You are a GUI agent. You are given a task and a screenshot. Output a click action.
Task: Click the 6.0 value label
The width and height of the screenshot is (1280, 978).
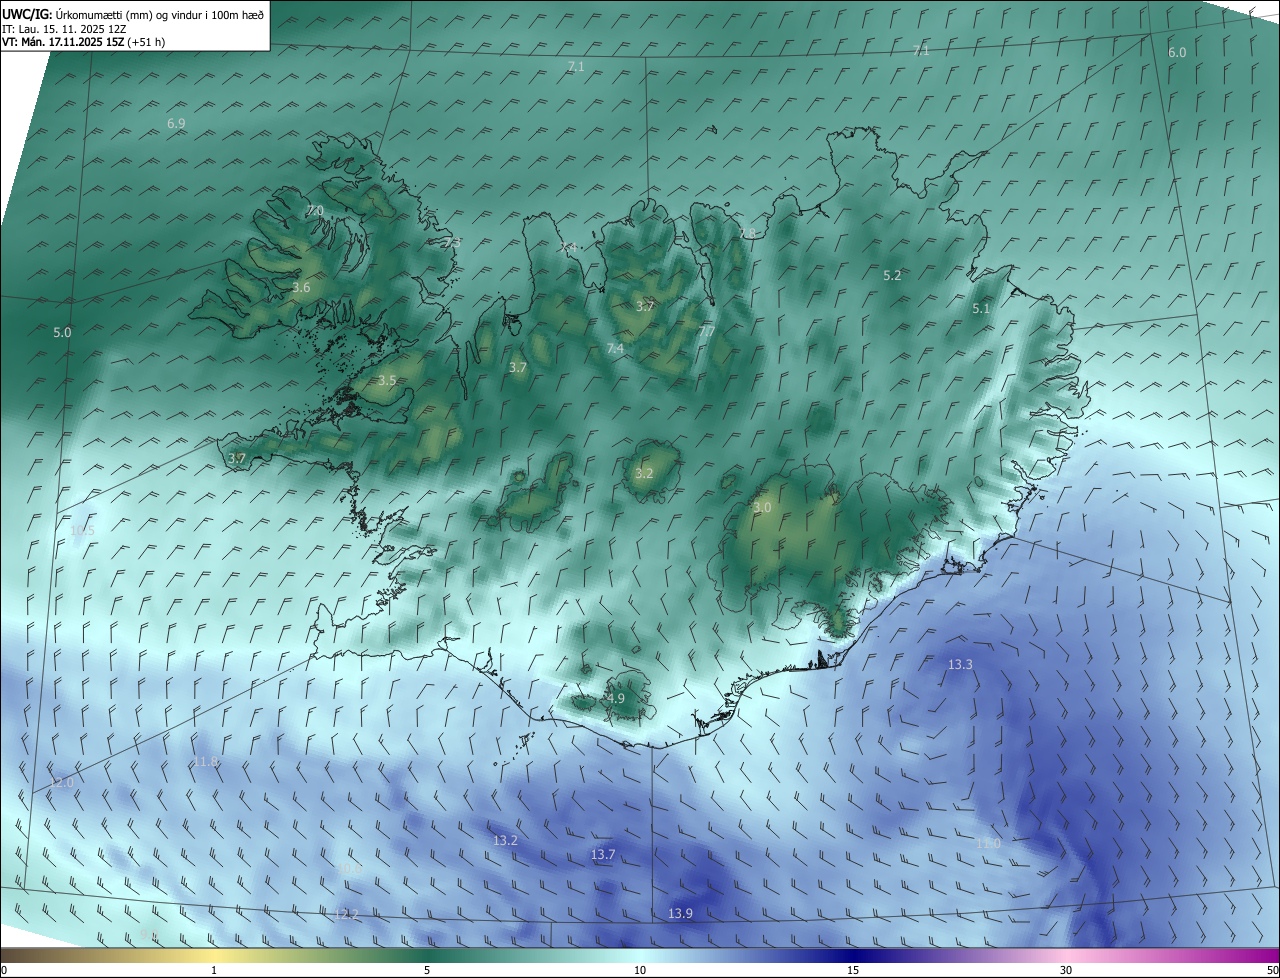click(1177, 52)
